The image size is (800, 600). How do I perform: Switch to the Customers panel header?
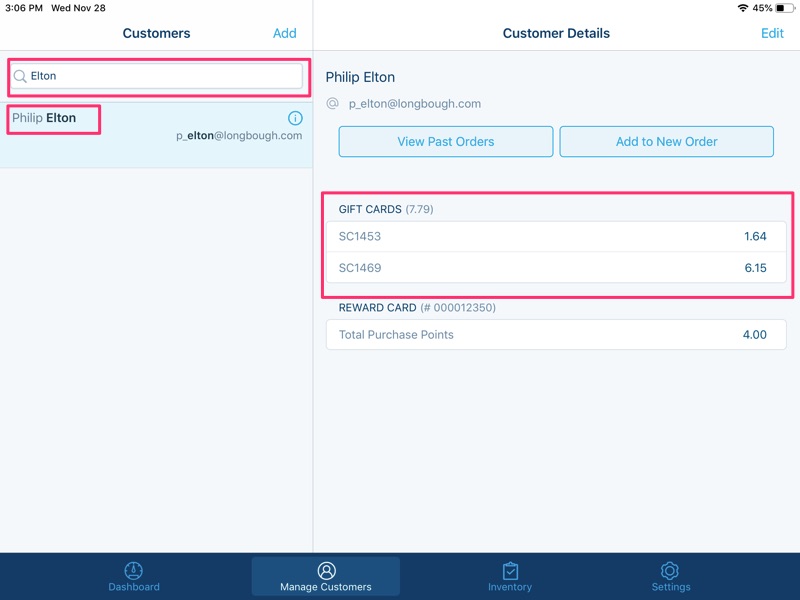[156, 33]
